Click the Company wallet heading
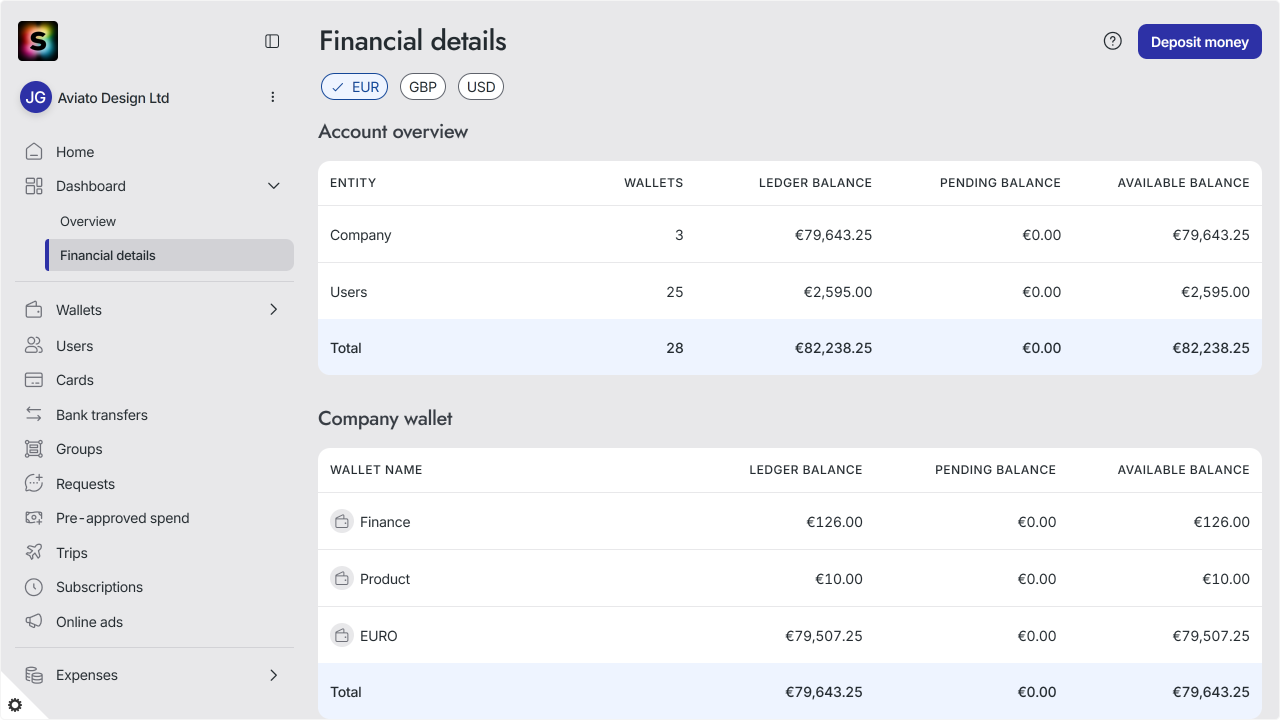This screenshot has height=720, width=1280. [385, 419]
